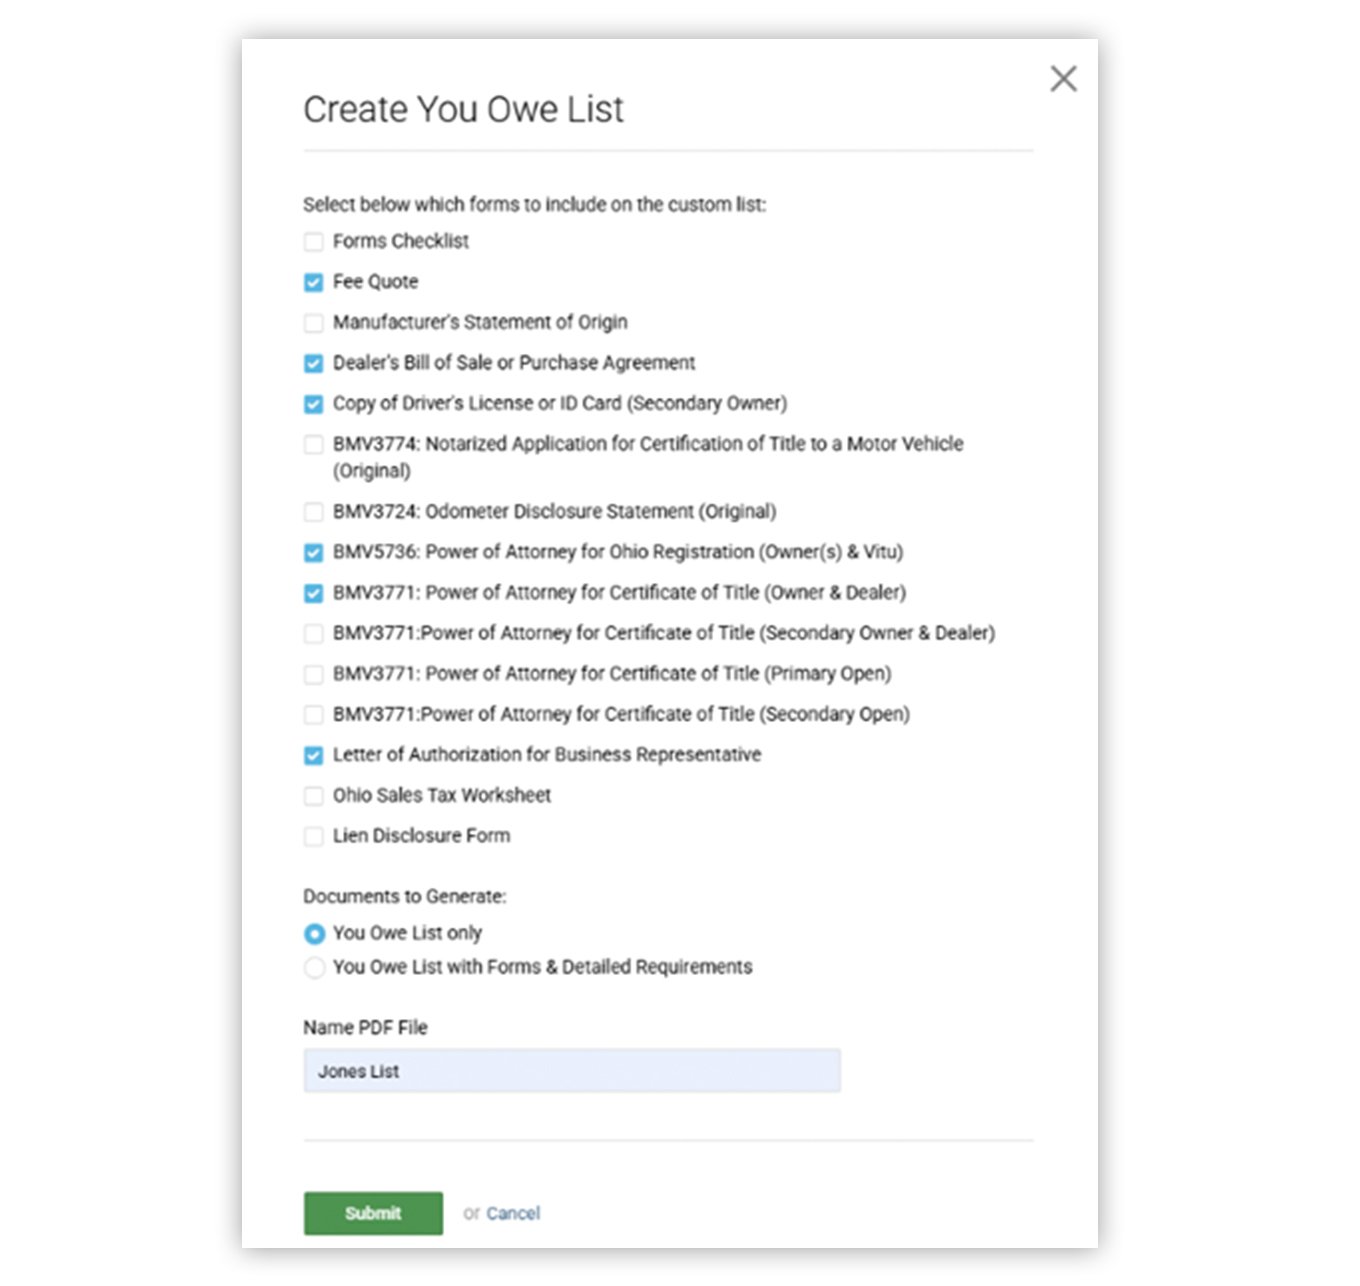Viewport: 1360px width, 1286px height.
Task: Check the Lien Disclosure Form option
Action: (x=313, y=836)
